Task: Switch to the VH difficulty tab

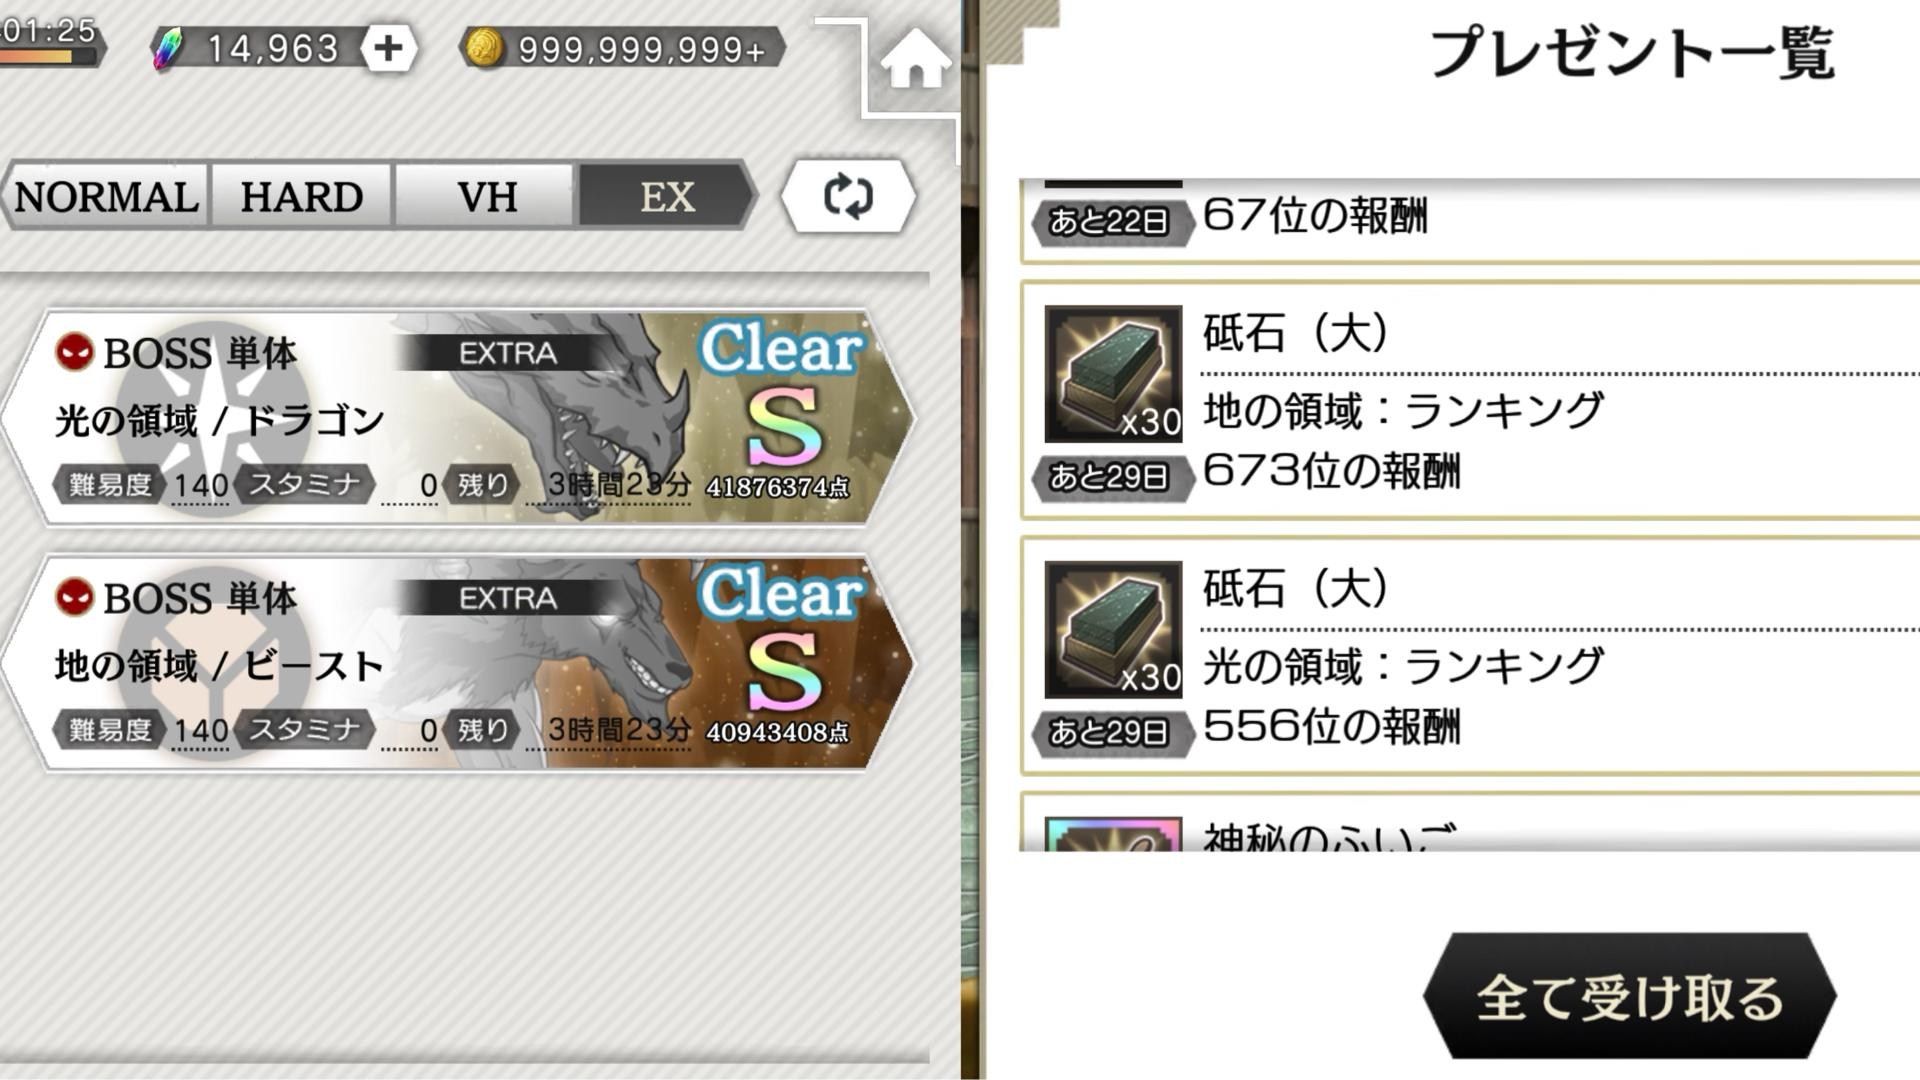Action: coord(486,196)
